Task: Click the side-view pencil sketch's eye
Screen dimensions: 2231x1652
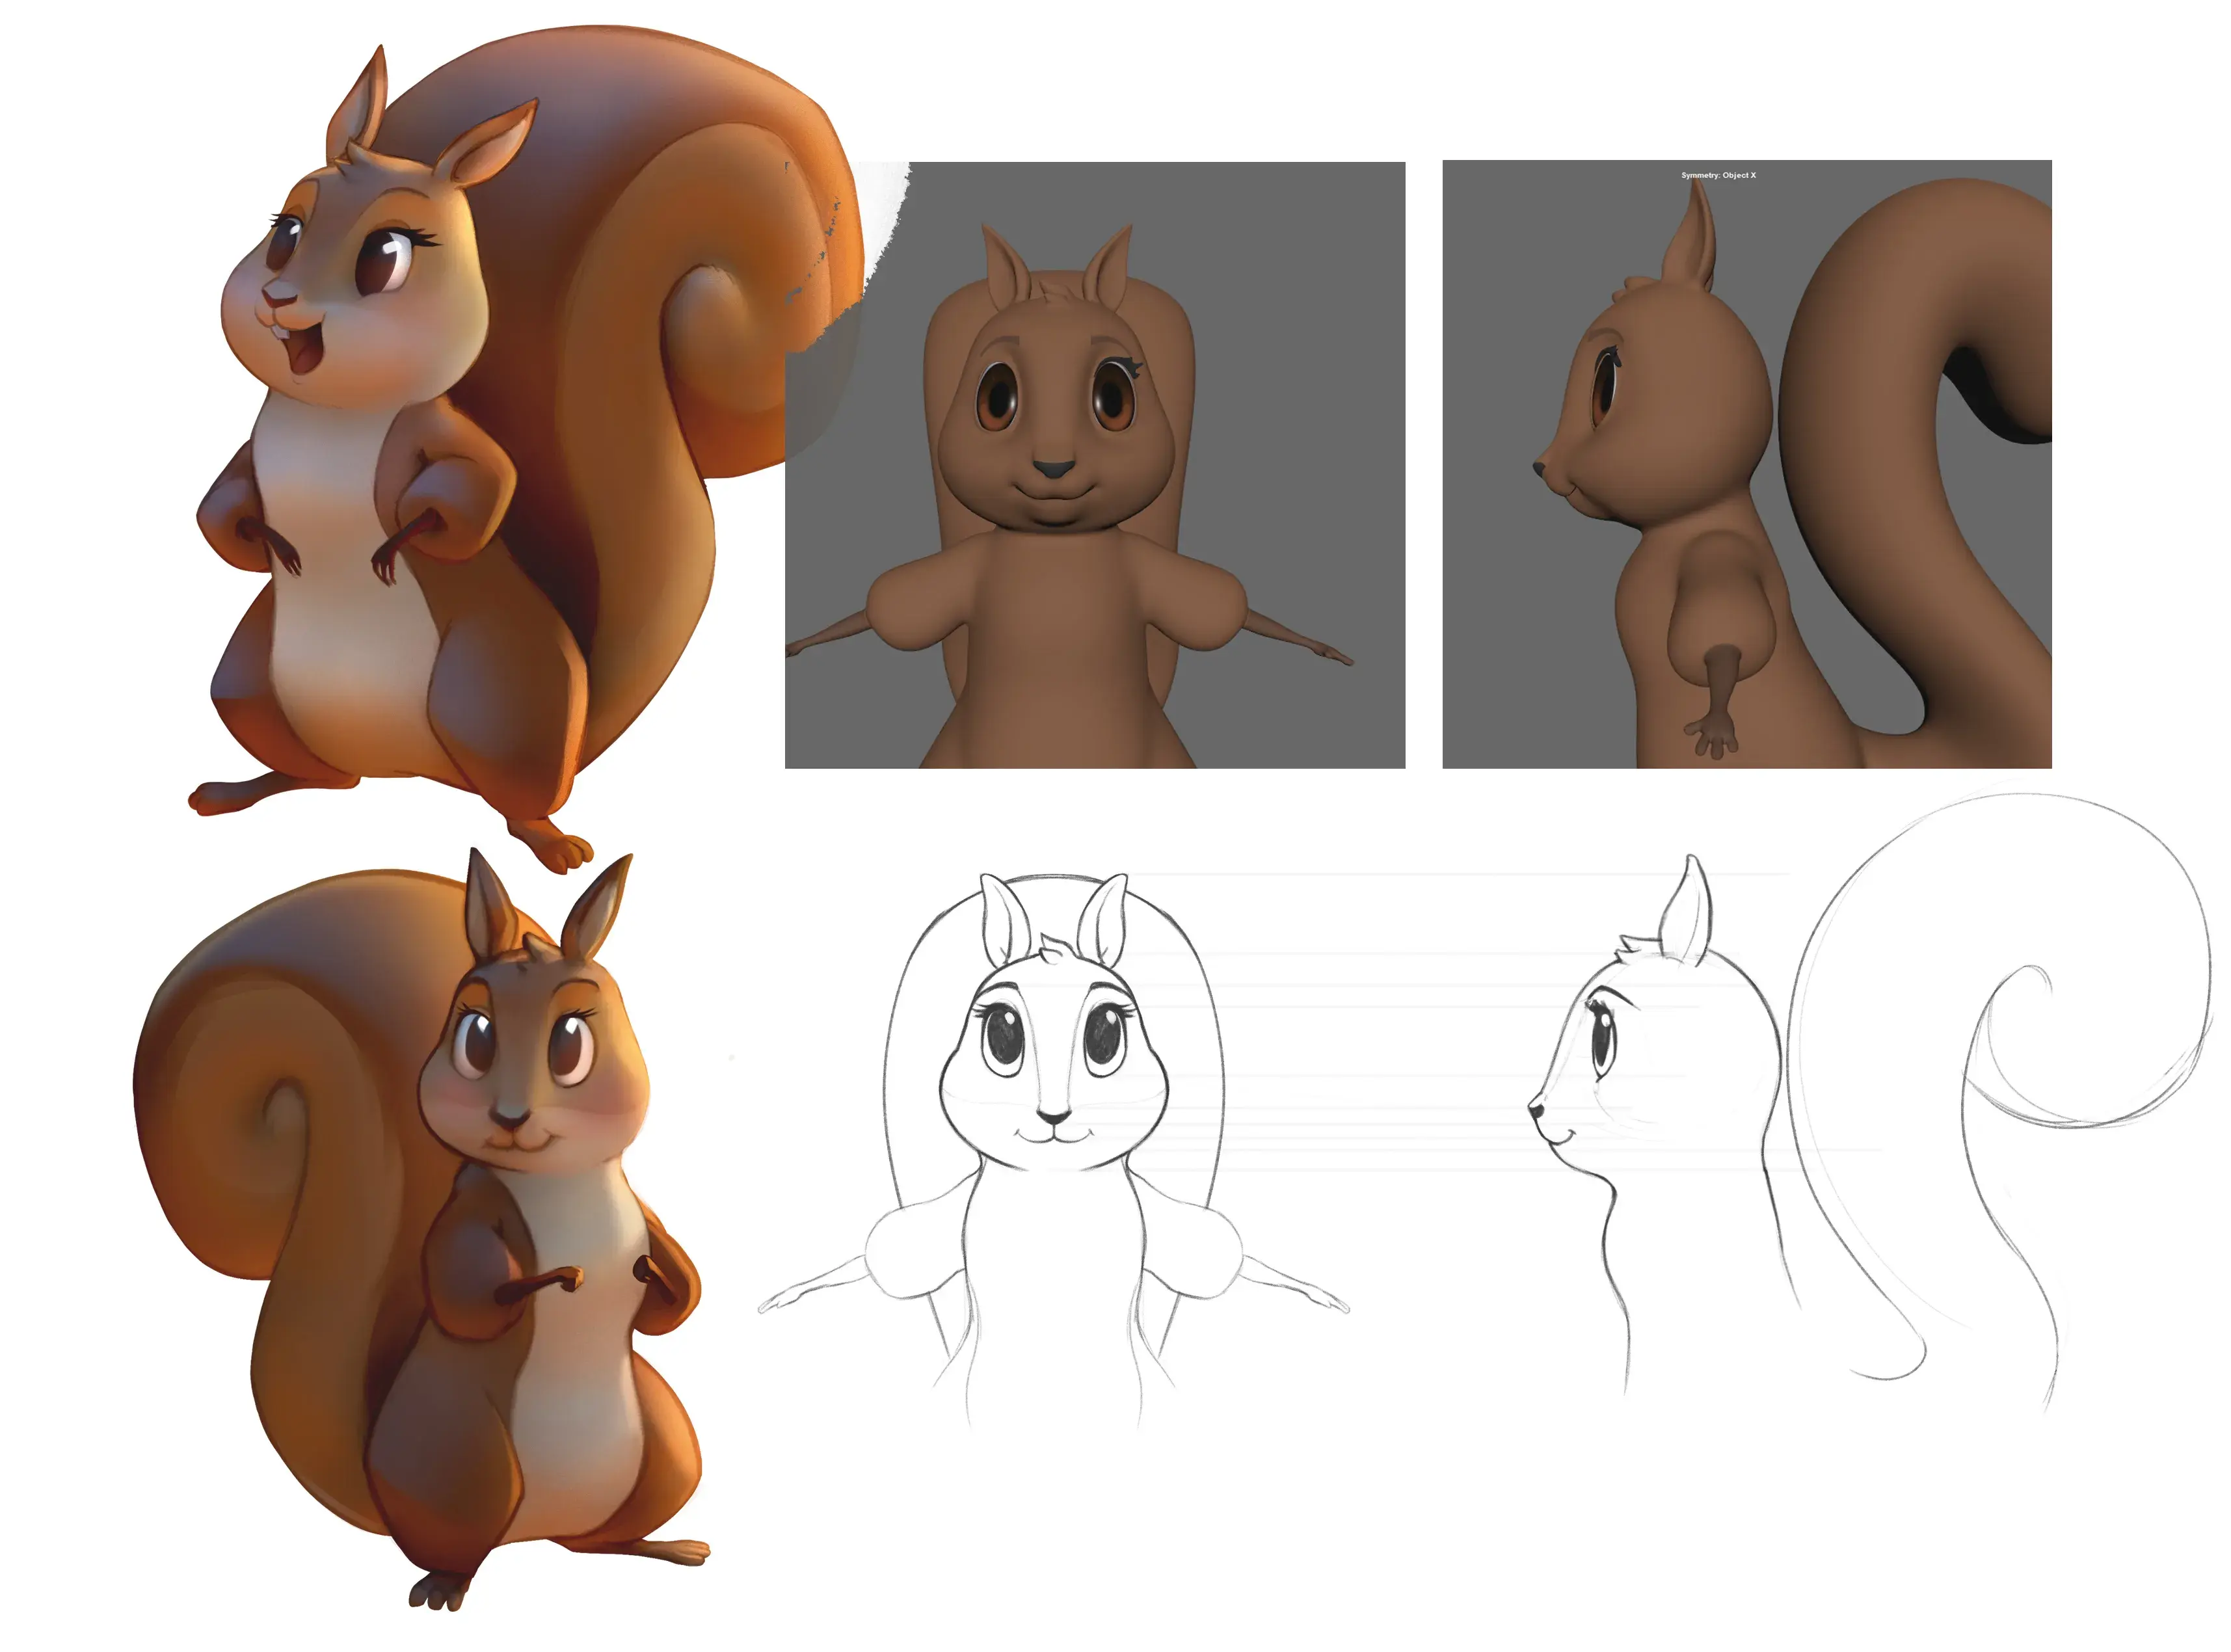Action: [x=1602, y=1040]
